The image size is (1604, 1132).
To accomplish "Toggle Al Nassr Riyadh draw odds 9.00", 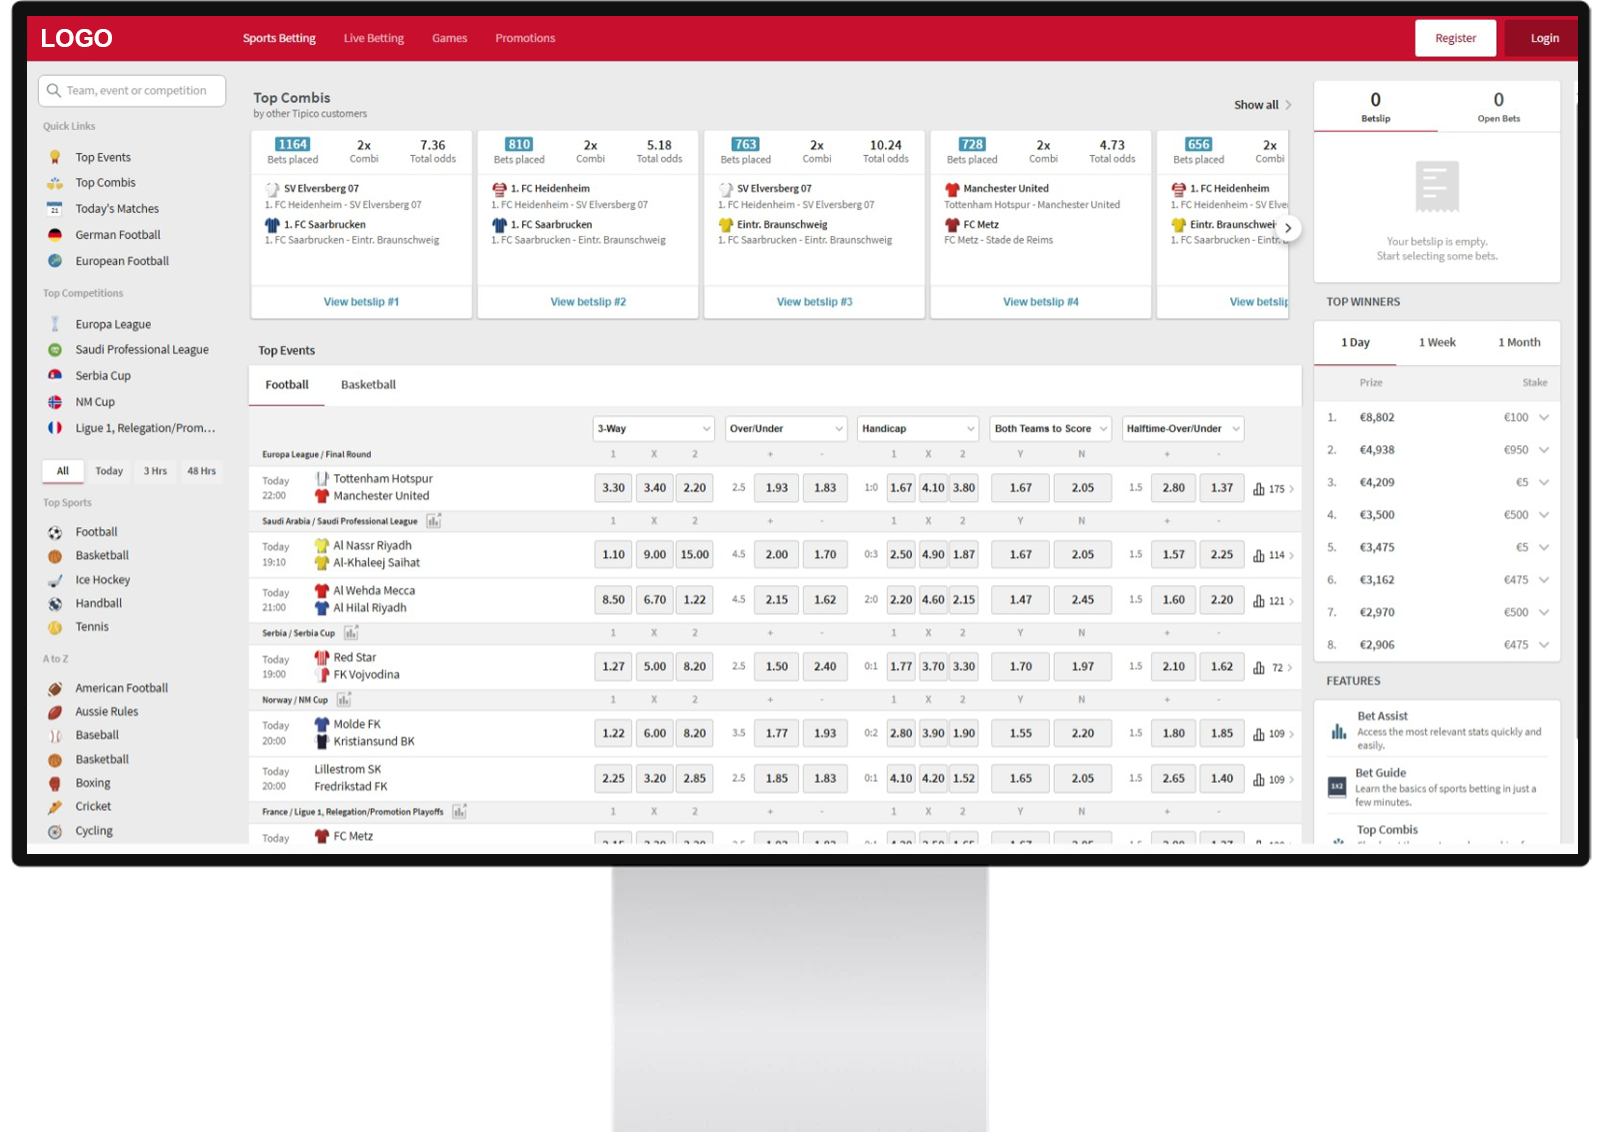I will (654, 555).
